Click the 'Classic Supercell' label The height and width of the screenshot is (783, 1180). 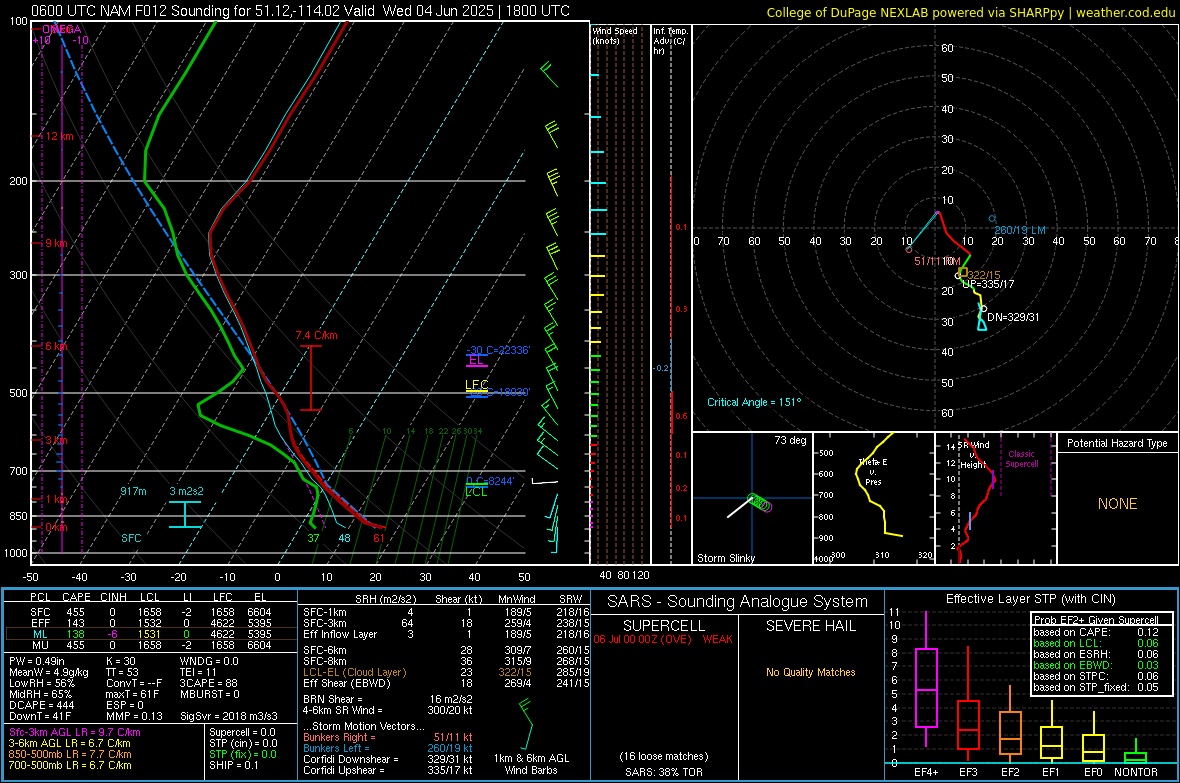pos(1022,459)
